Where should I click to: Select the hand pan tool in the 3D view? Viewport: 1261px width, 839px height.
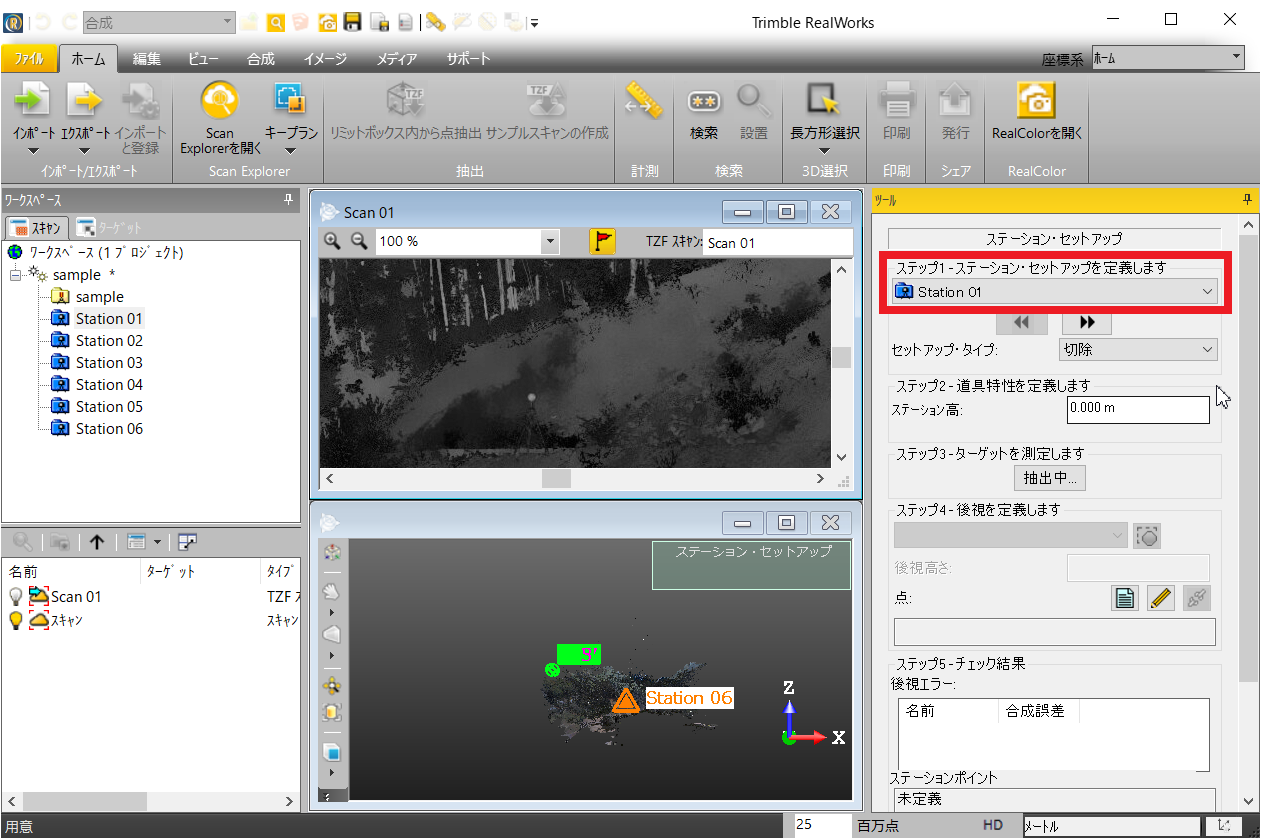click(x=333, y=592)
